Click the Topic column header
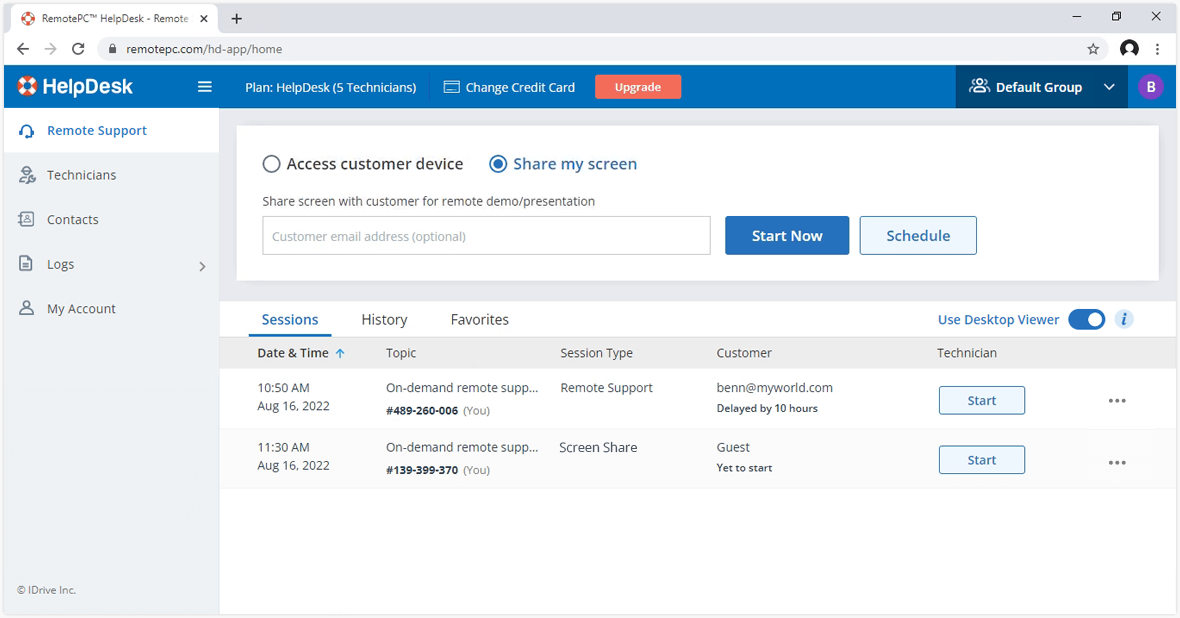 pos(401,353)
